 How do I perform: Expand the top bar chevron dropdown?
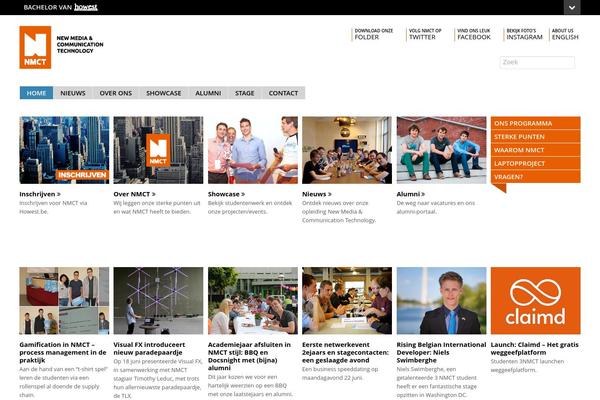[572, 7]
